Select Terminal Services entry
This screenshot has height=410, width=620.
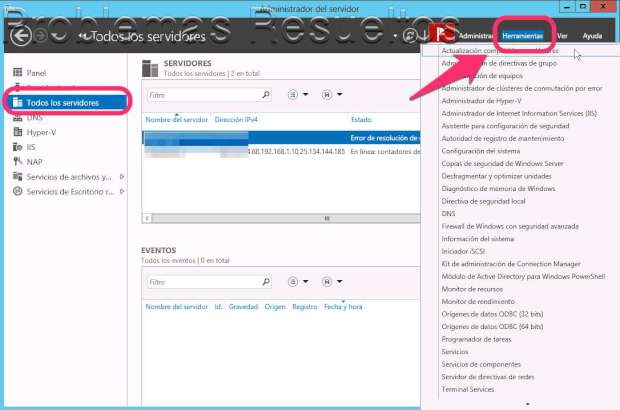tap(467, 389)
